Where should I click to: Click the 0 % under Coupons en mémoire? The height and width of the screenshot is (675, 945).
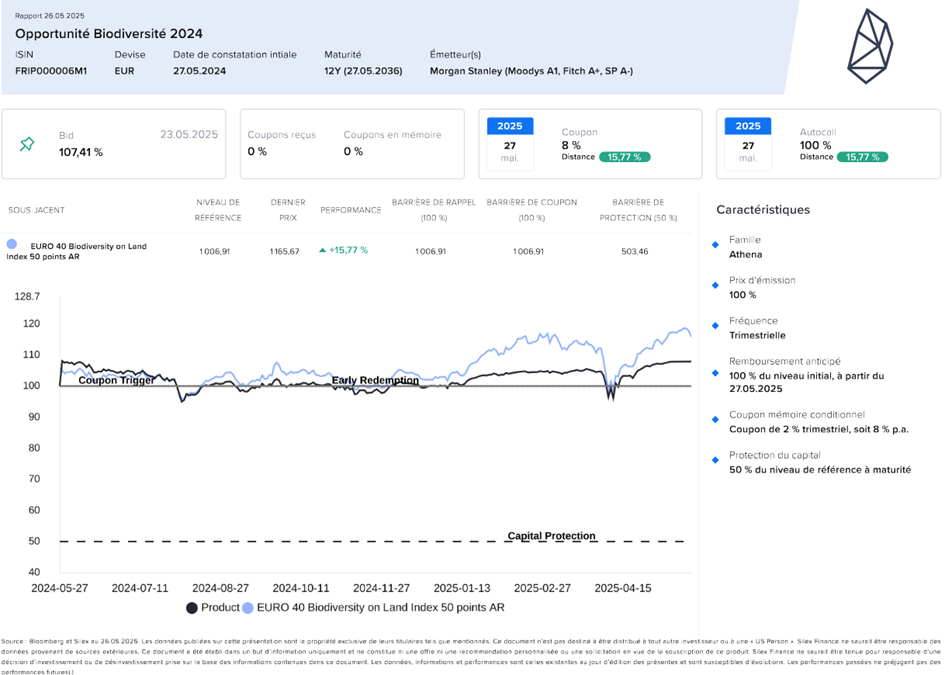(x=353, y=151)
